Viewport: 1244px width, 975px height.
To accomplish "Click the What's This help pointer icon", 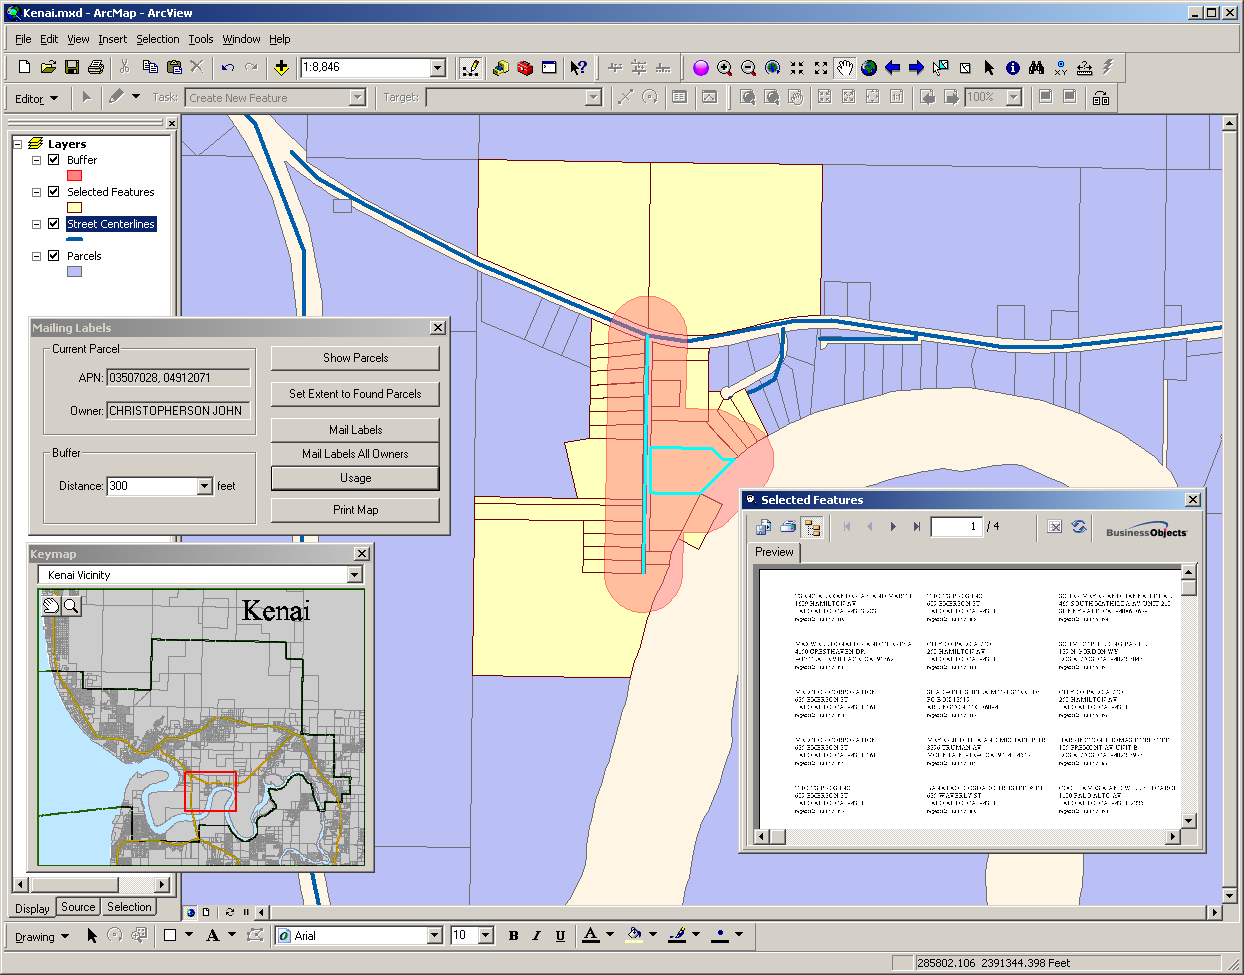I will [579, 67].
